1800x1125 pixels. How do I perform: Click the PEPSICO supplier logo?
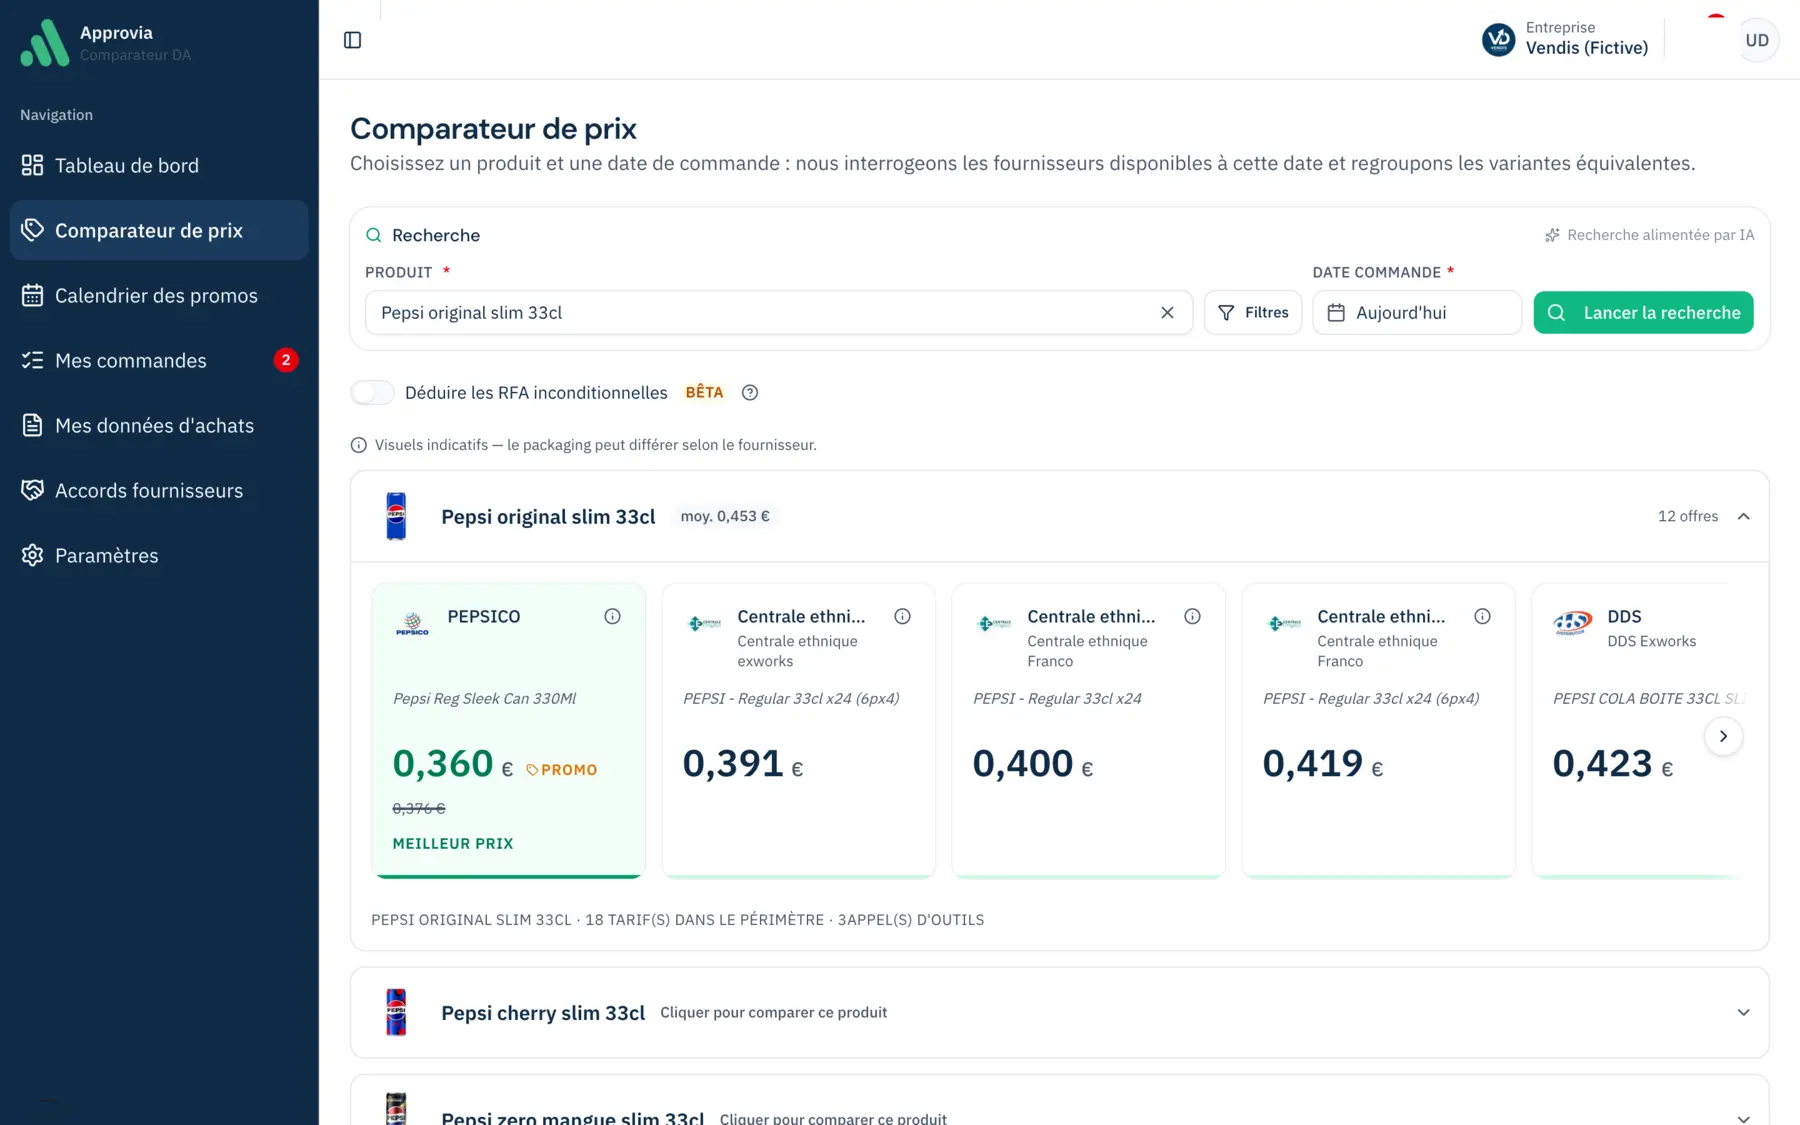[x=412, y=623]
